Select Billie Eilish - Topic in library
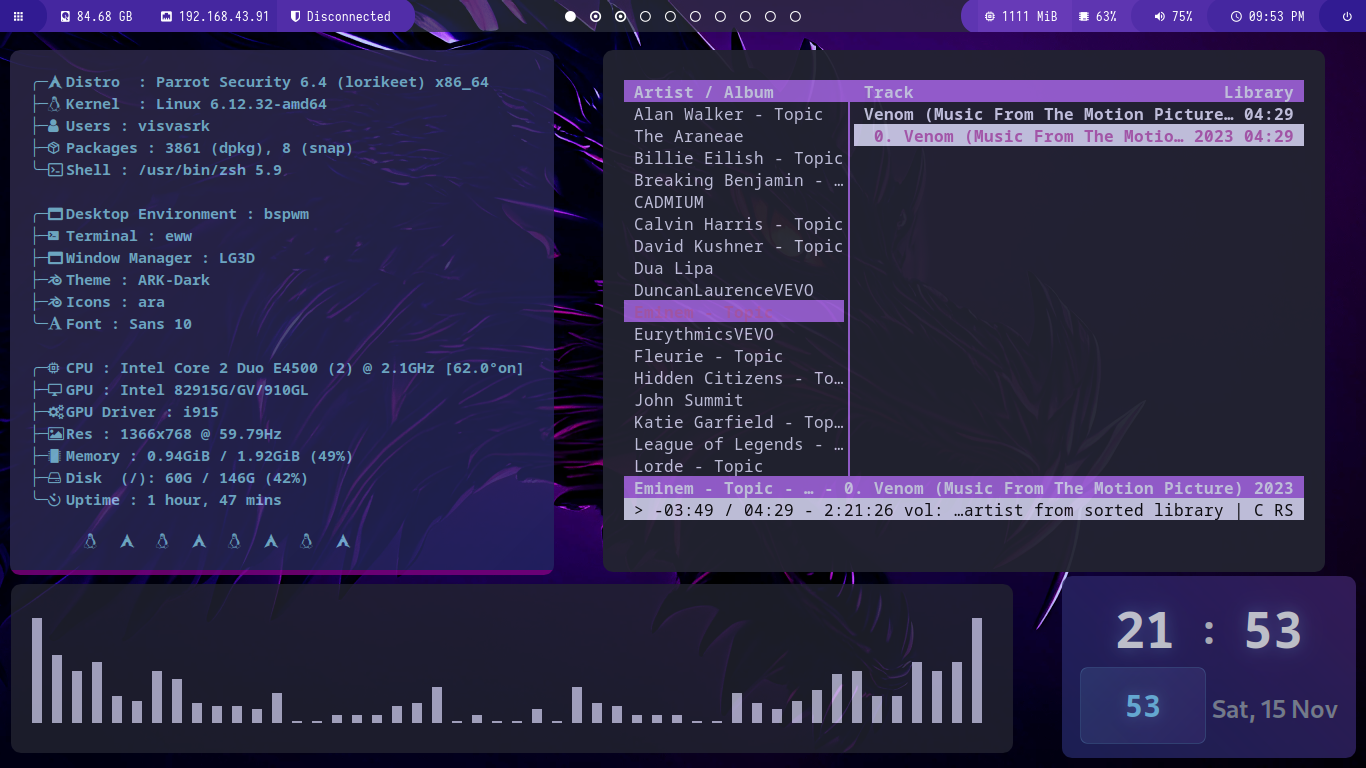The image size is (1366, 768). [738, 158]
